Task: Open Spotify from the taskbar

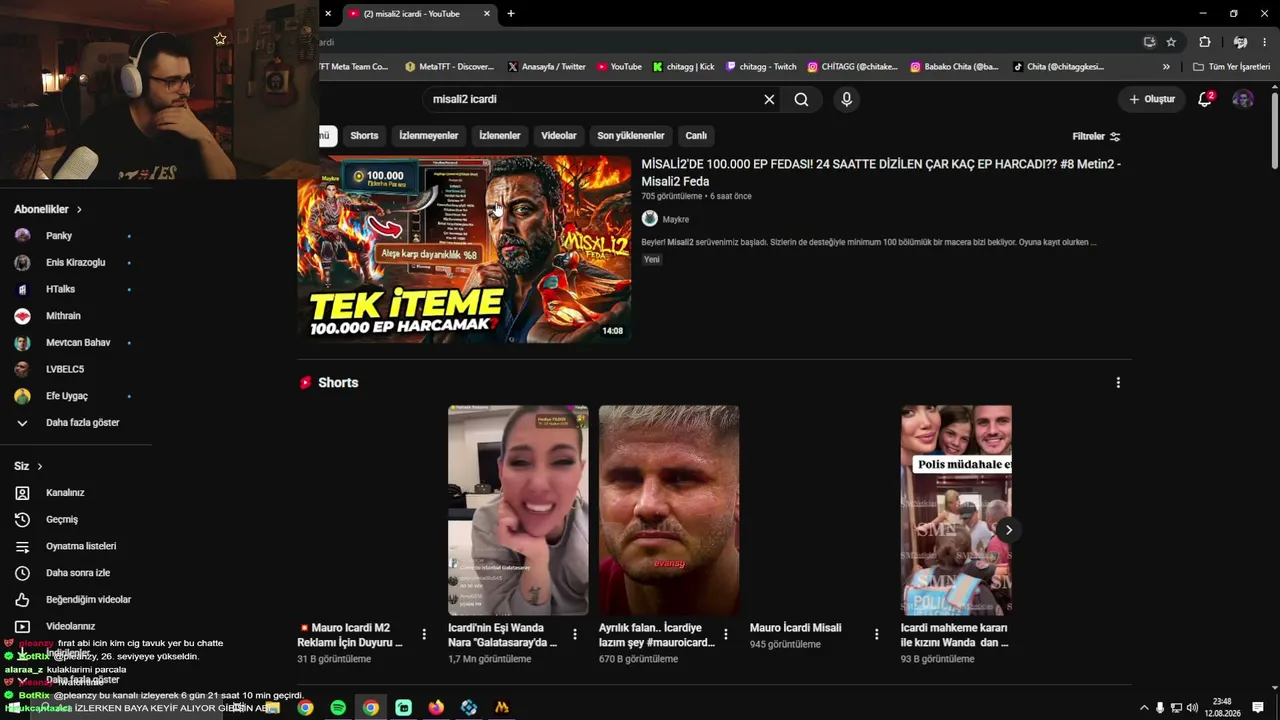Action: tap(338, 707)
